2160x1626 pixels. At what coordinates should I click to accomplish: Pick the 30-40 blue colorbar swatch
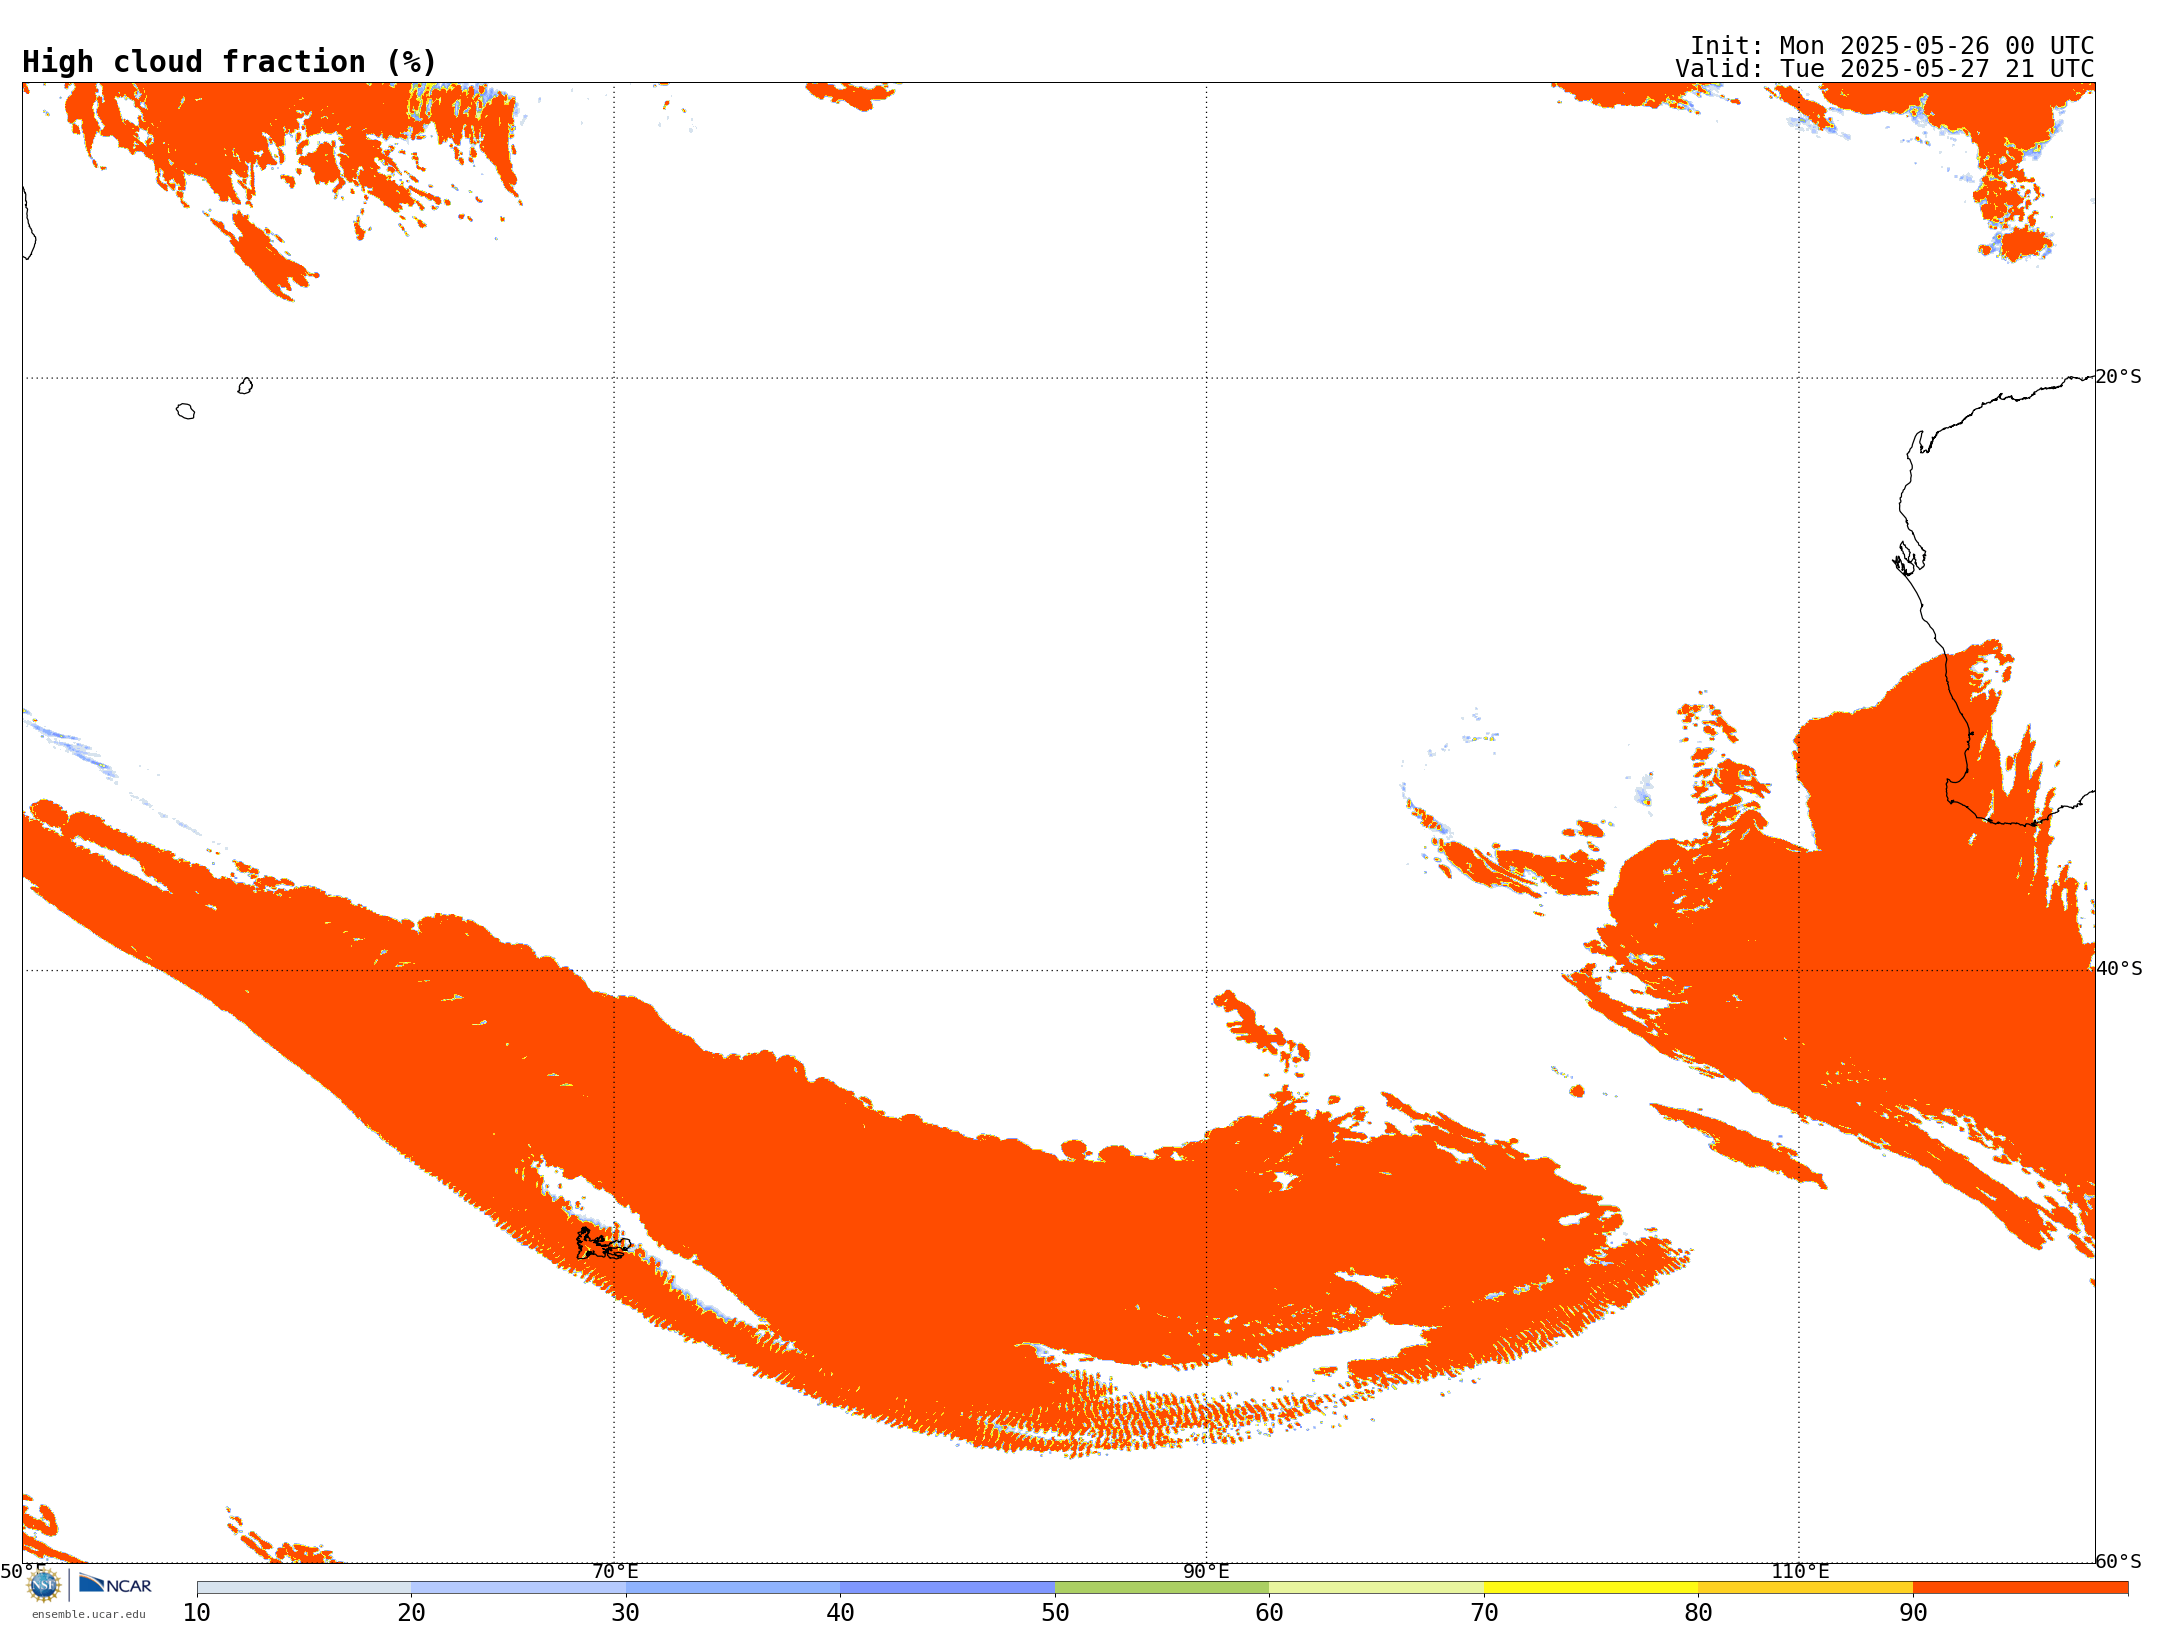click(733, 1588)
